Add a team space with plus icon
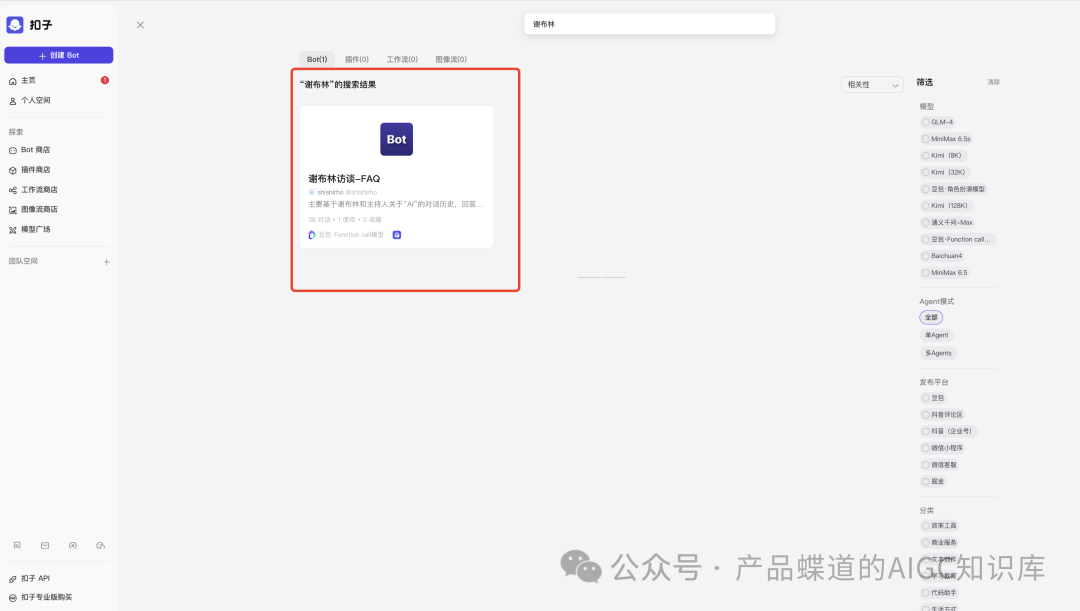This screenshot has height=611, width=1080. point(106,262)
